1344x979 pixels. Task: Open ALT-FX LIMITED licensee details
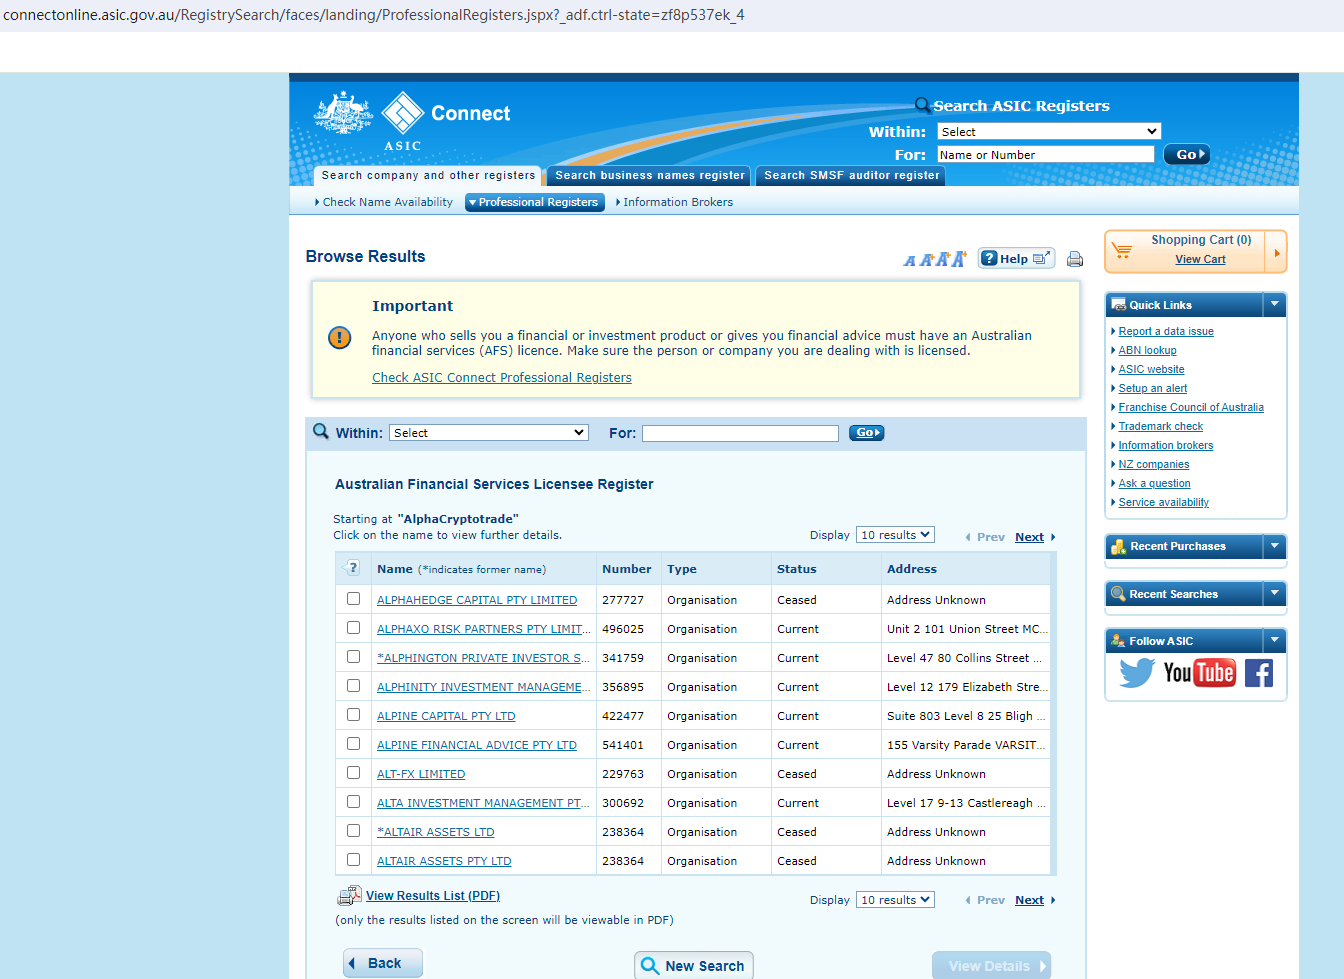pos(421,774)
